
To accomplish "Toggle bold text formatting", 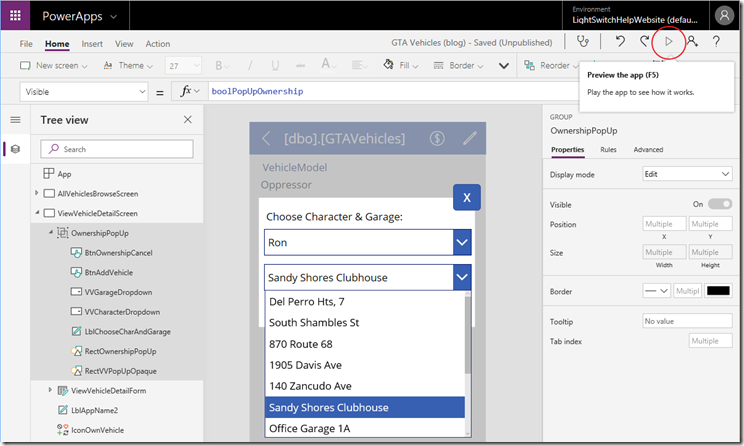I will pyautogui.click(x=222, y=65).
